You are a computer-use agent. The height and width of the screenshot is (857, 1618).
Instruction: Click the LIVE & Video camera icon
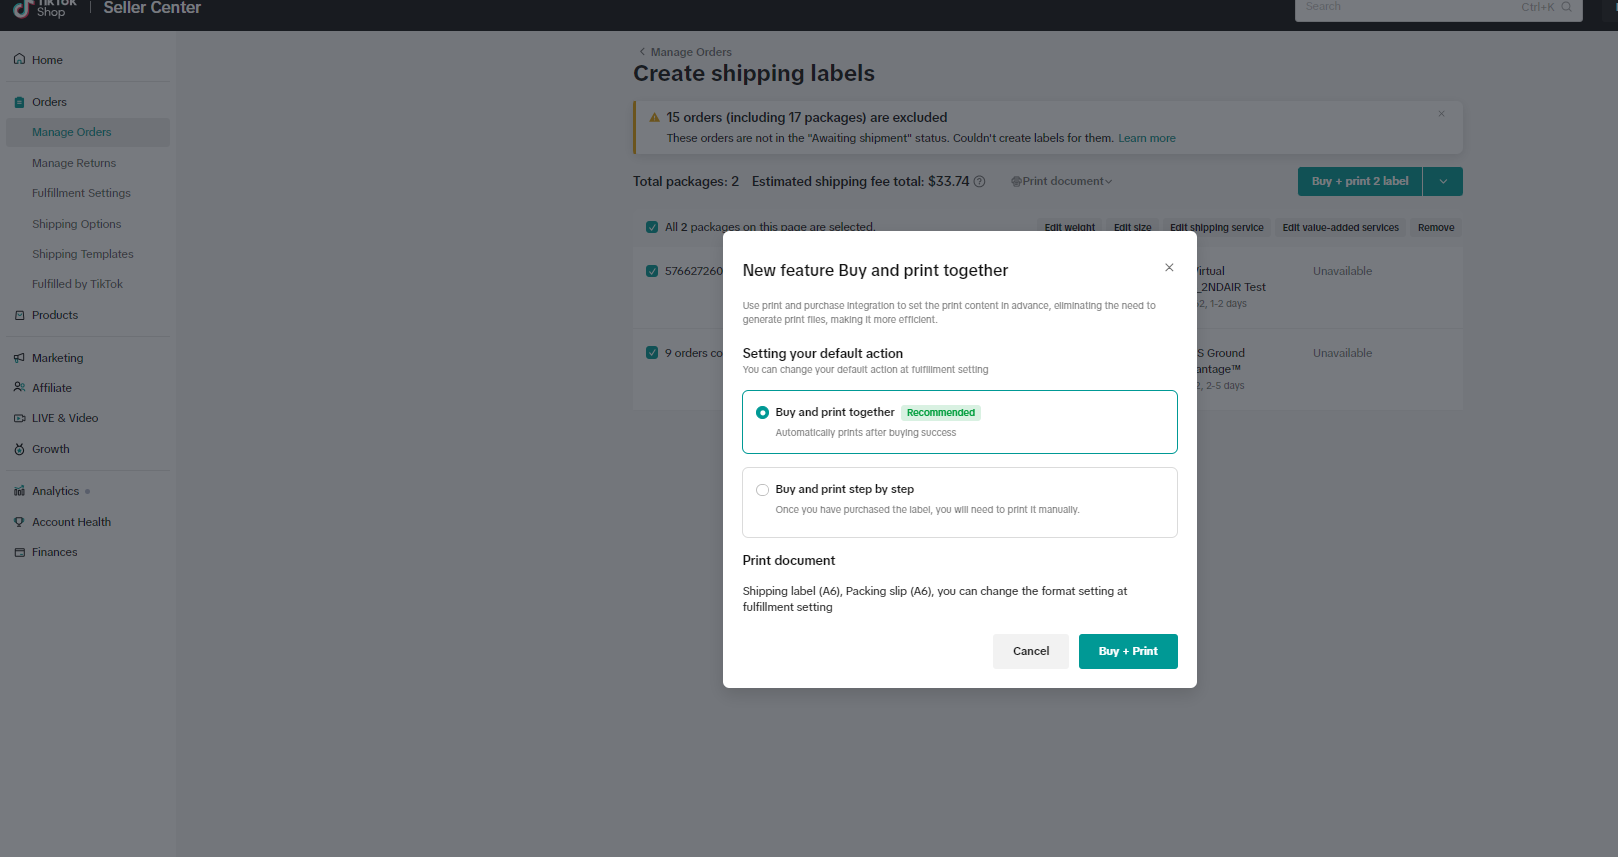click(x=19, y=418)
